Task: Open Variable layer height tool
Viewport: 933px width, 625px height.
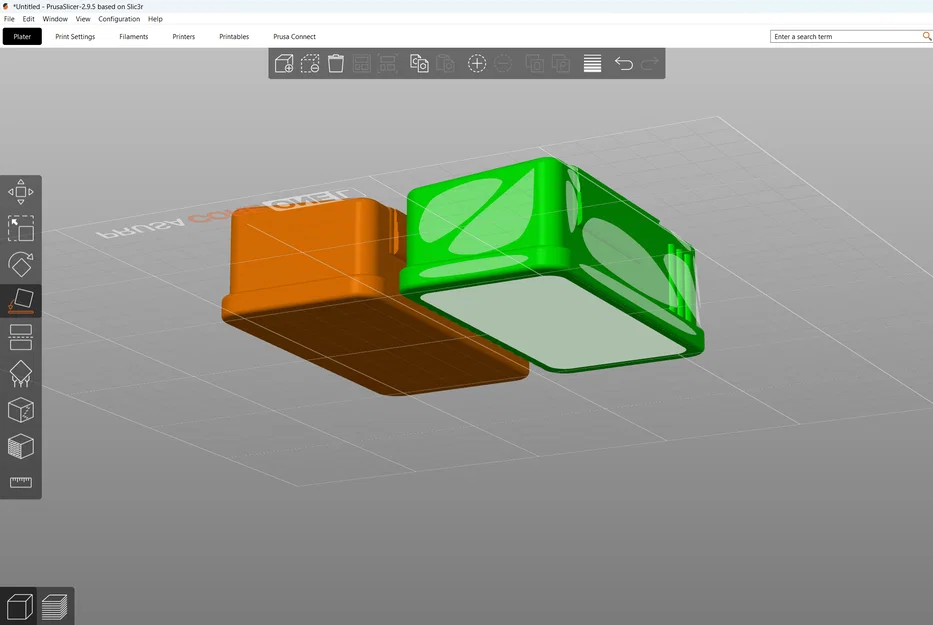Action: pyautogui.click(x=592, y=63)
